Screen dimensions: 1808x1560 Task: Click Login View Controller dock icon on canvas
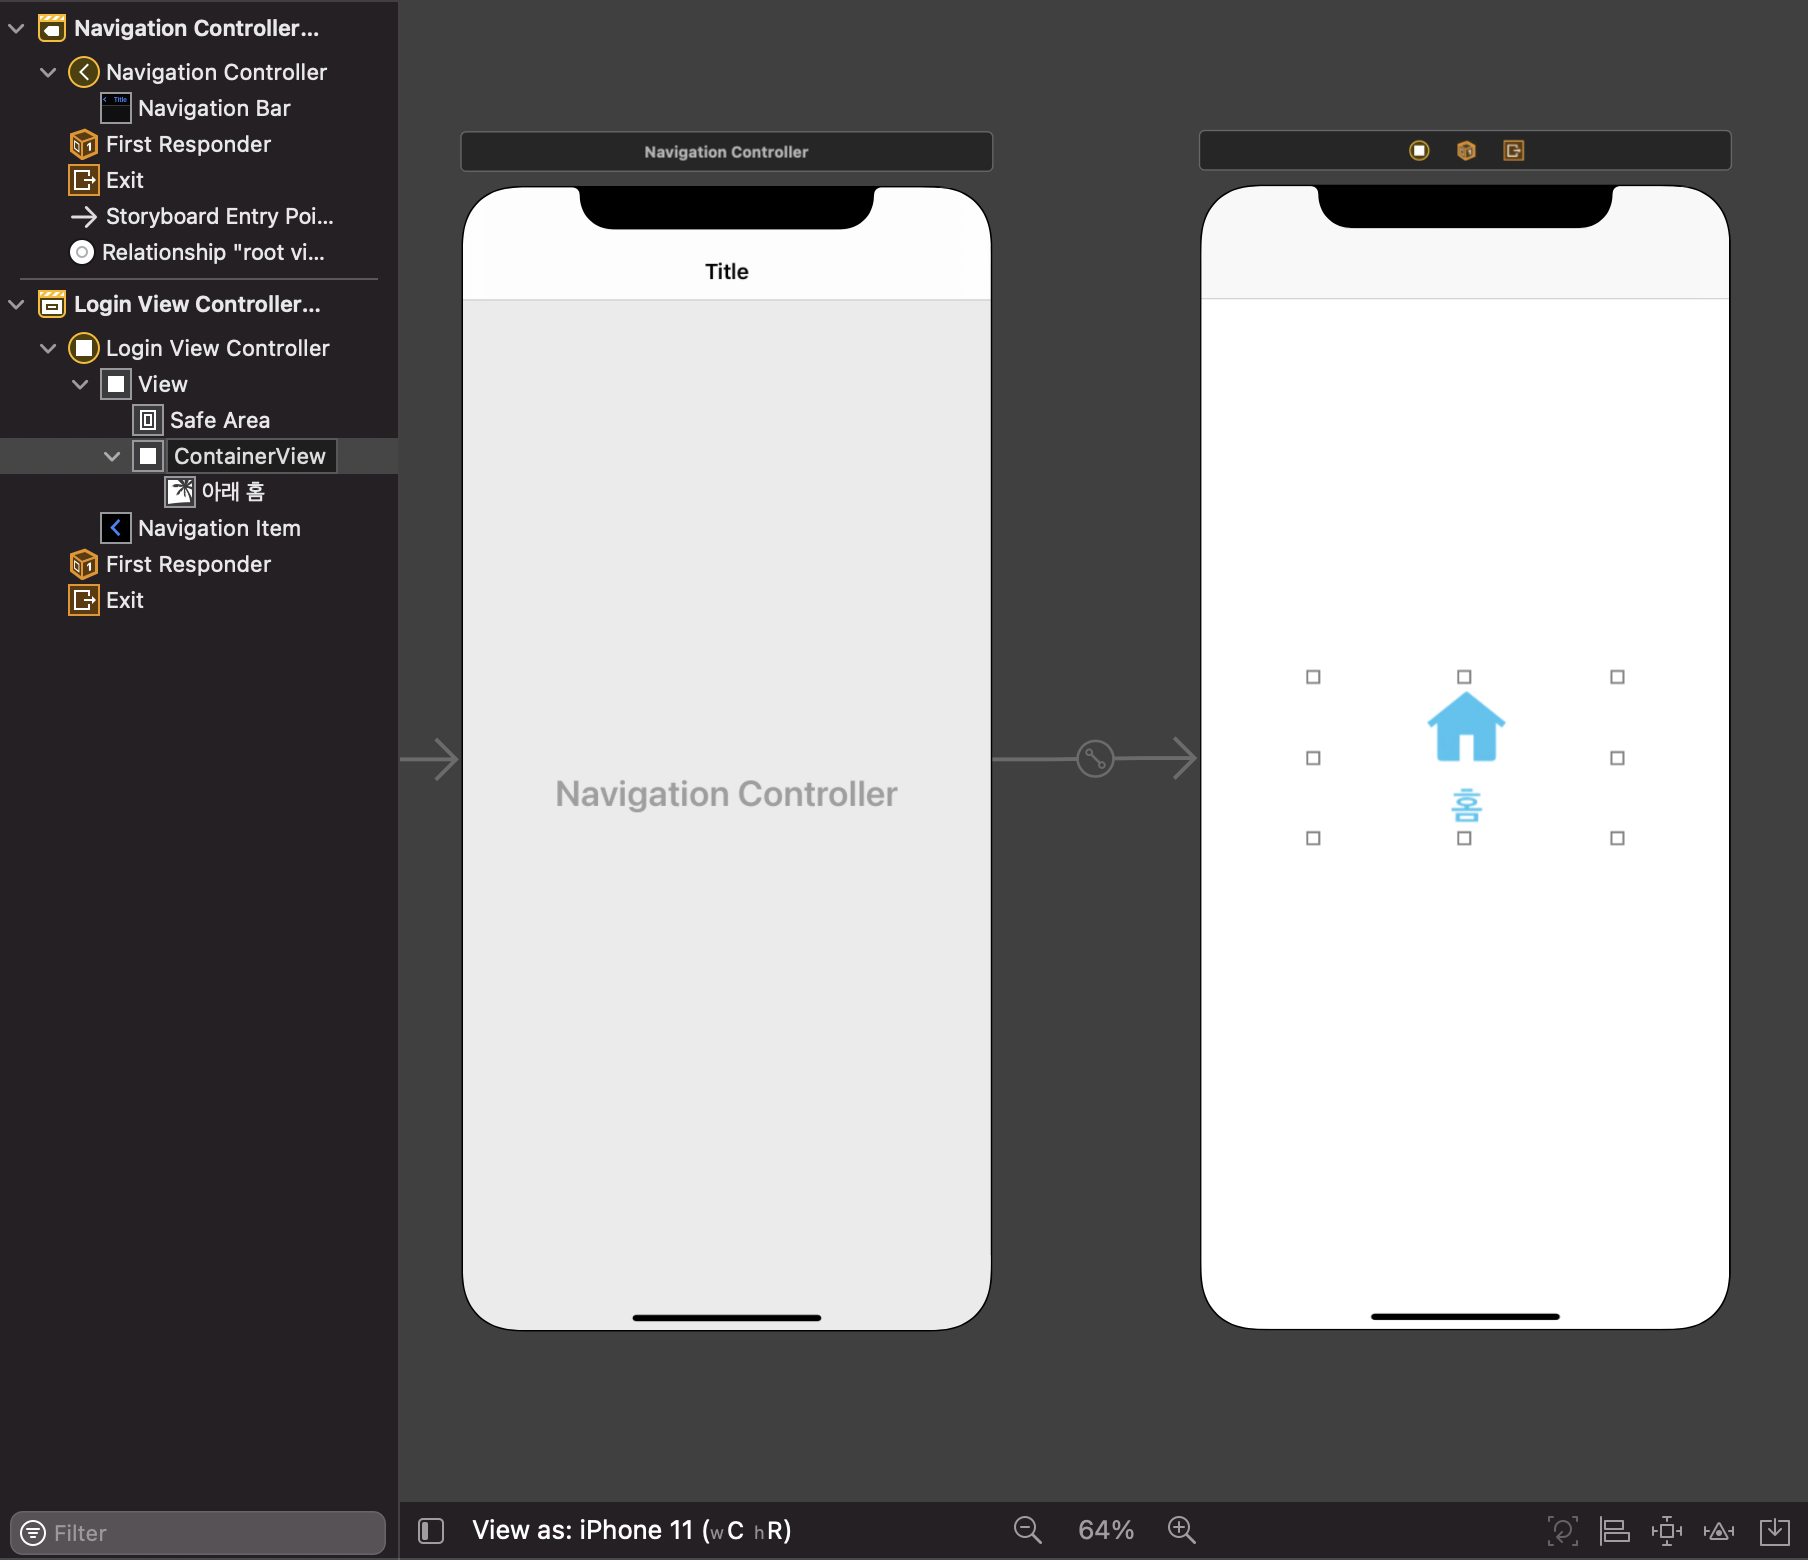point(1419,151)
